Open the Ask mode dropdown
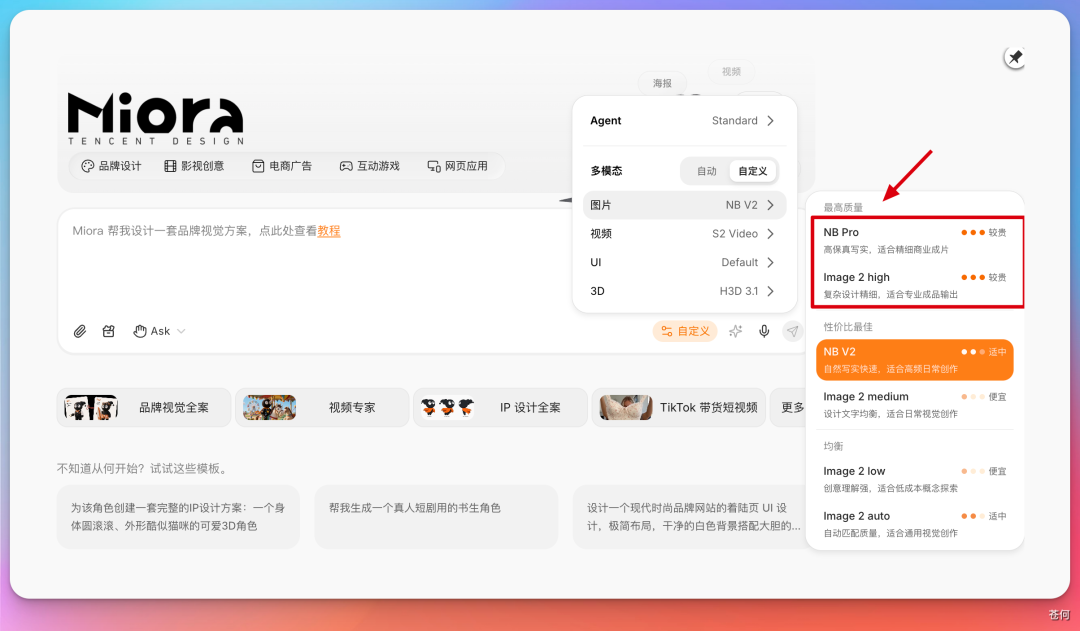 (x=159, y=331)
